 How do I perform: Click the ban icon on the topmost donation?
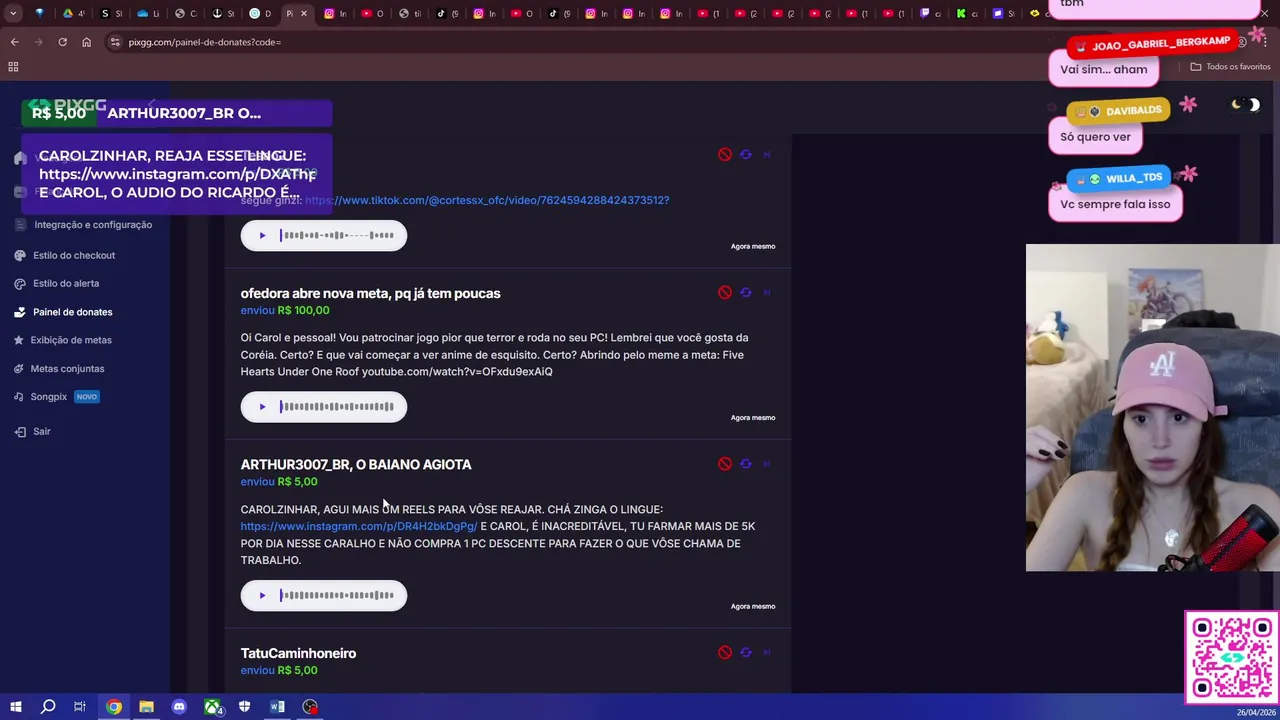pyautogui.click(x=724, y=154)
